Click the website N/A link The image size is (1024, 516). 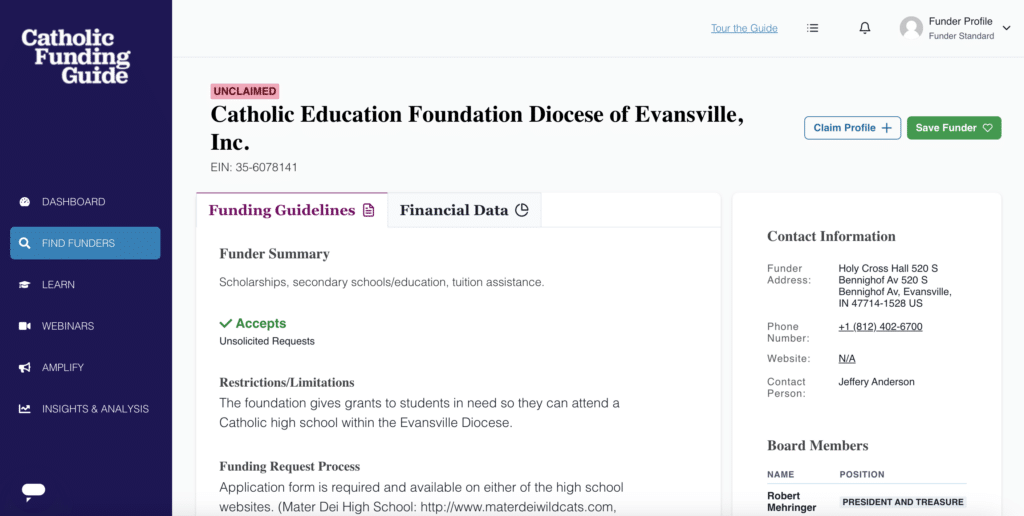coord(847,359)
